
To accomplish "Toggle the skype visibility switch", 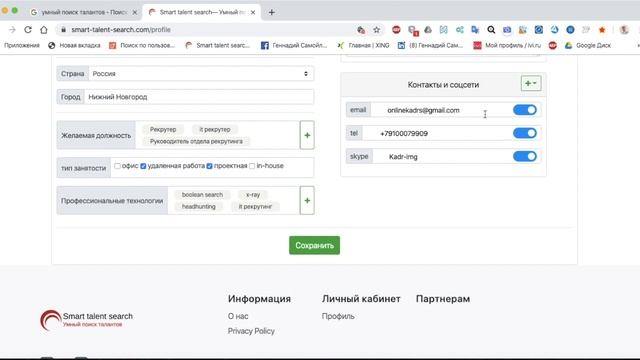I will coord(525,156).
